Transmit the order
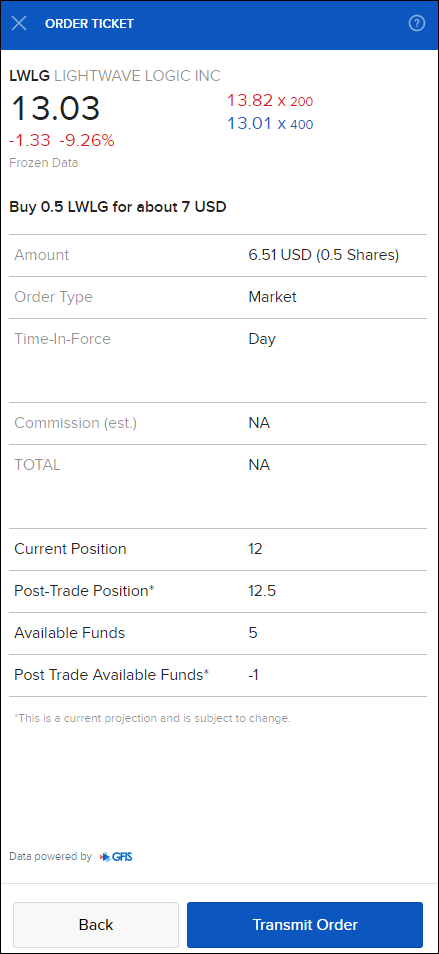The image size is (439, 954). coord(305,925)
